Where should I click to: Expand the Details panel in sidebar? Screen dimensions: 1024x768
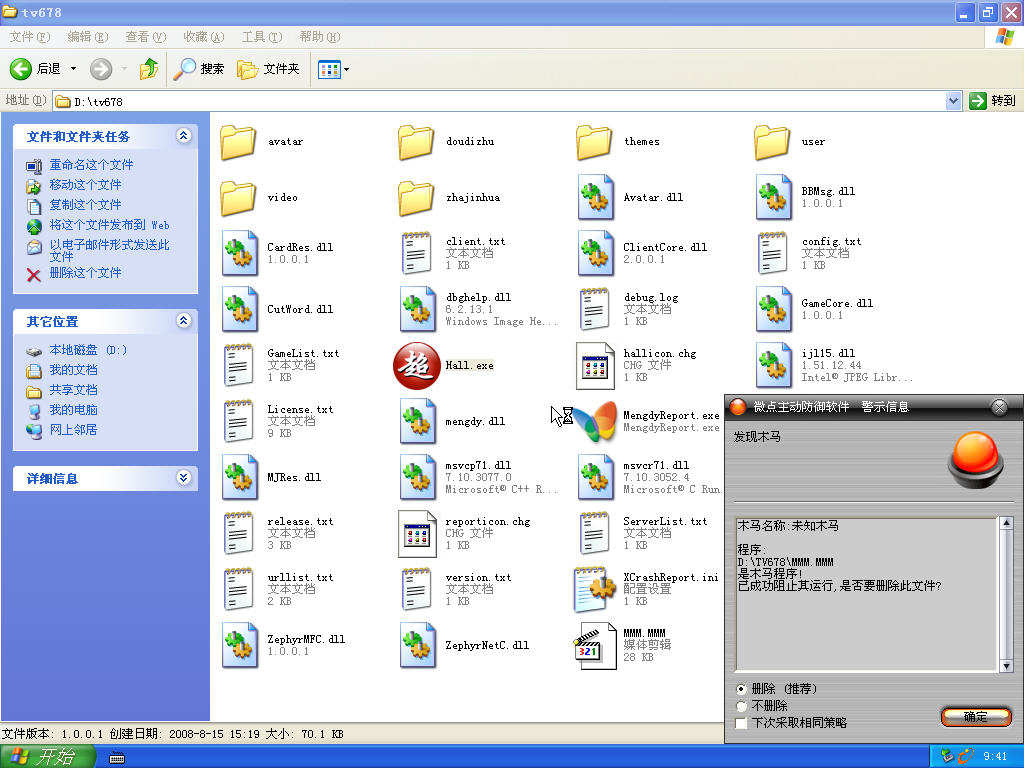pos(183,478)
